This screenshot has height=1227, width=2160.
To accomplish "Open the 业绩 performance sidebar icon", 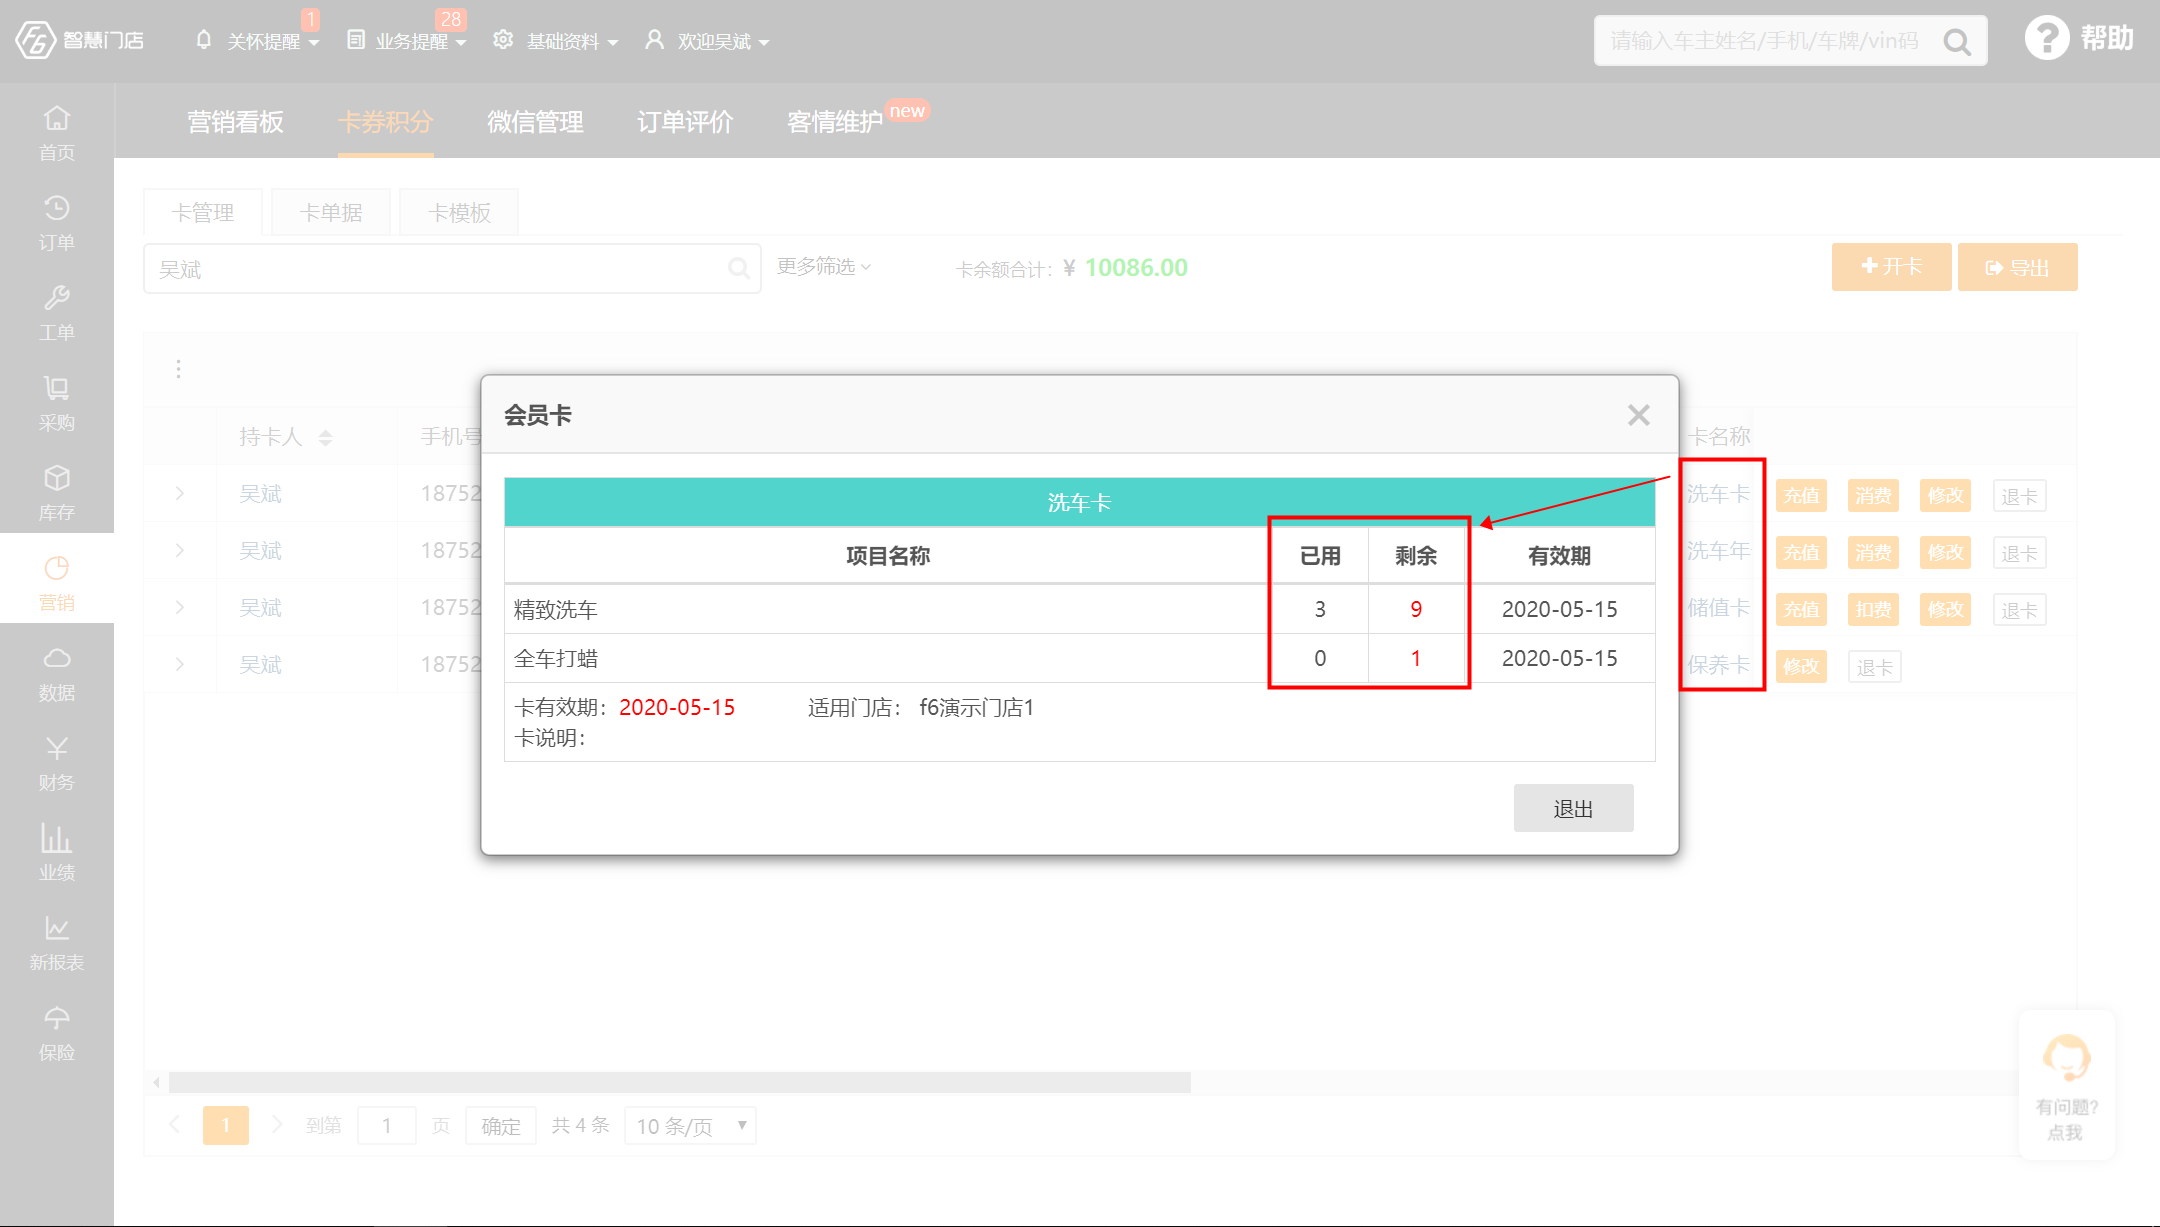I will pyautogui.click(x=57, y=852).
